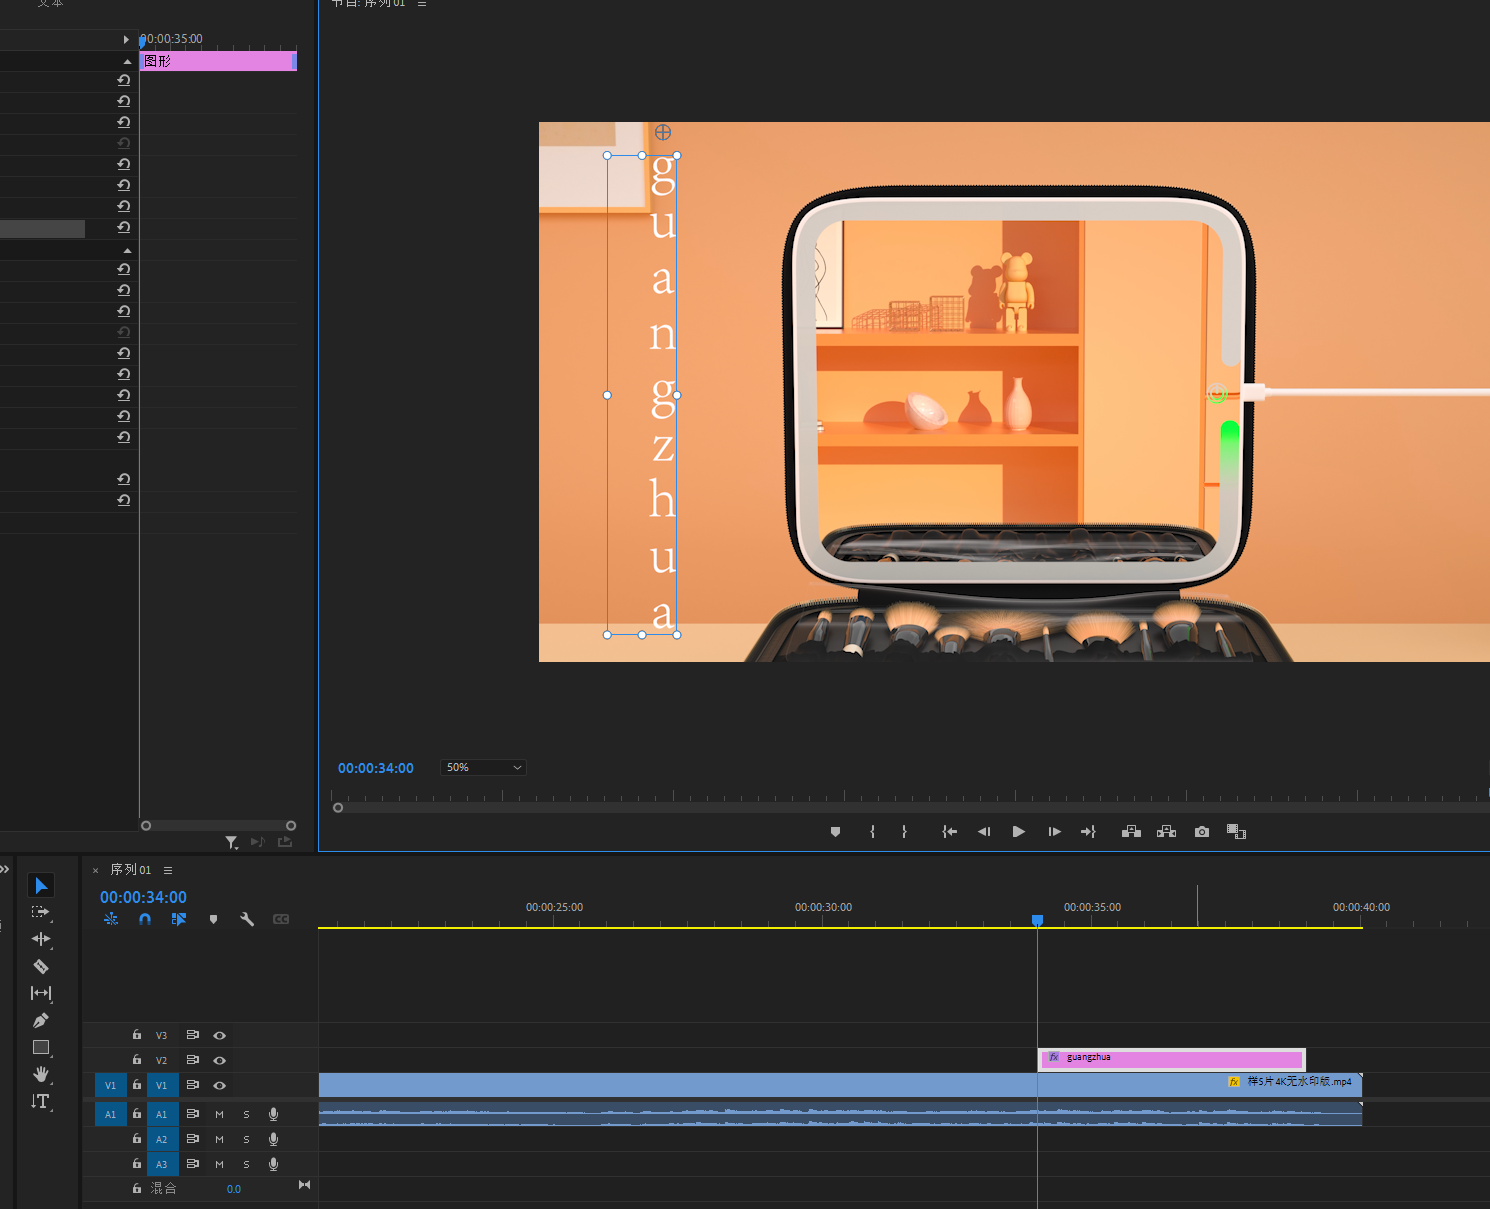Image resolution: width=1490 pixels, height=1209 pixels.
Task: Open timeline display settings wrench
Action: pos(247,919)
